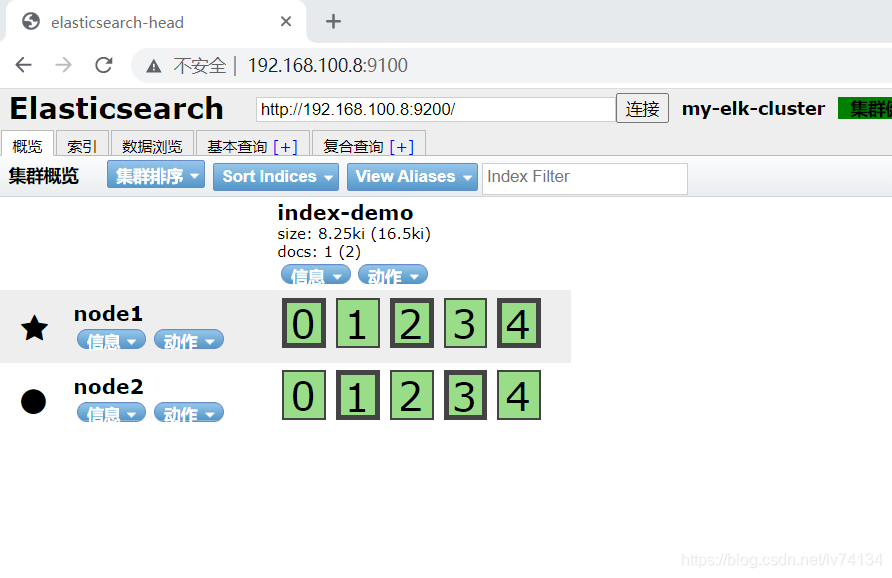Open node1 动作 actions dropdown

point(189,340)
